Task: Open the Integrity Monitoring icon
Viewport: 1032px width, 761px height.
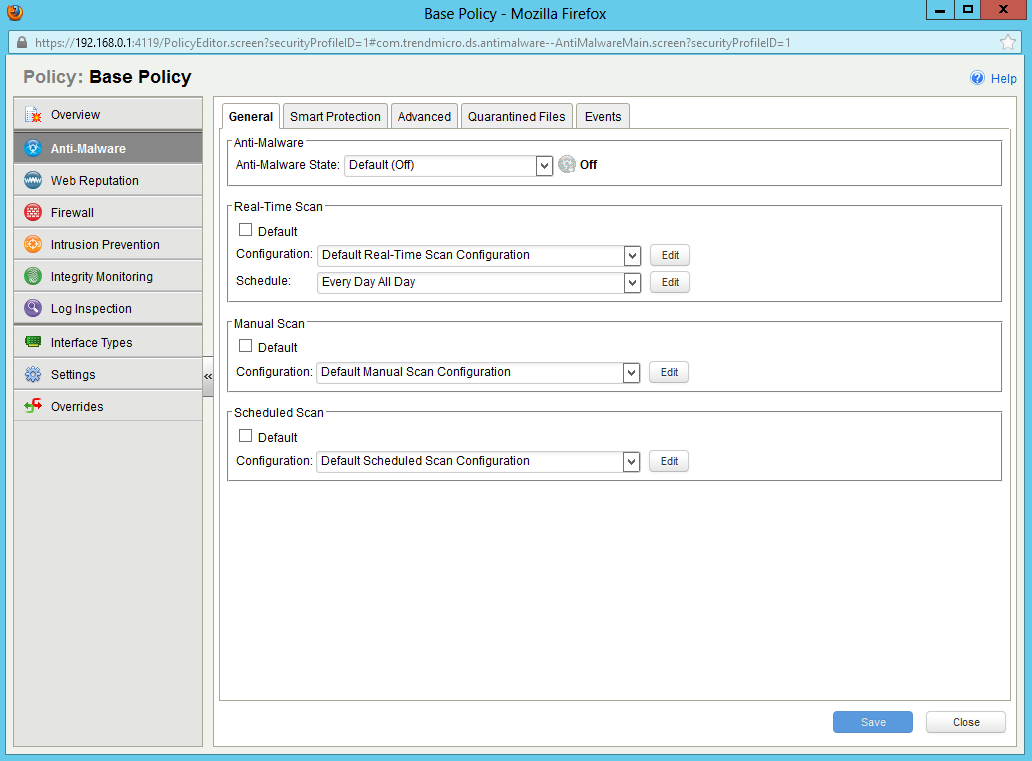Action: tap(33, 277)
